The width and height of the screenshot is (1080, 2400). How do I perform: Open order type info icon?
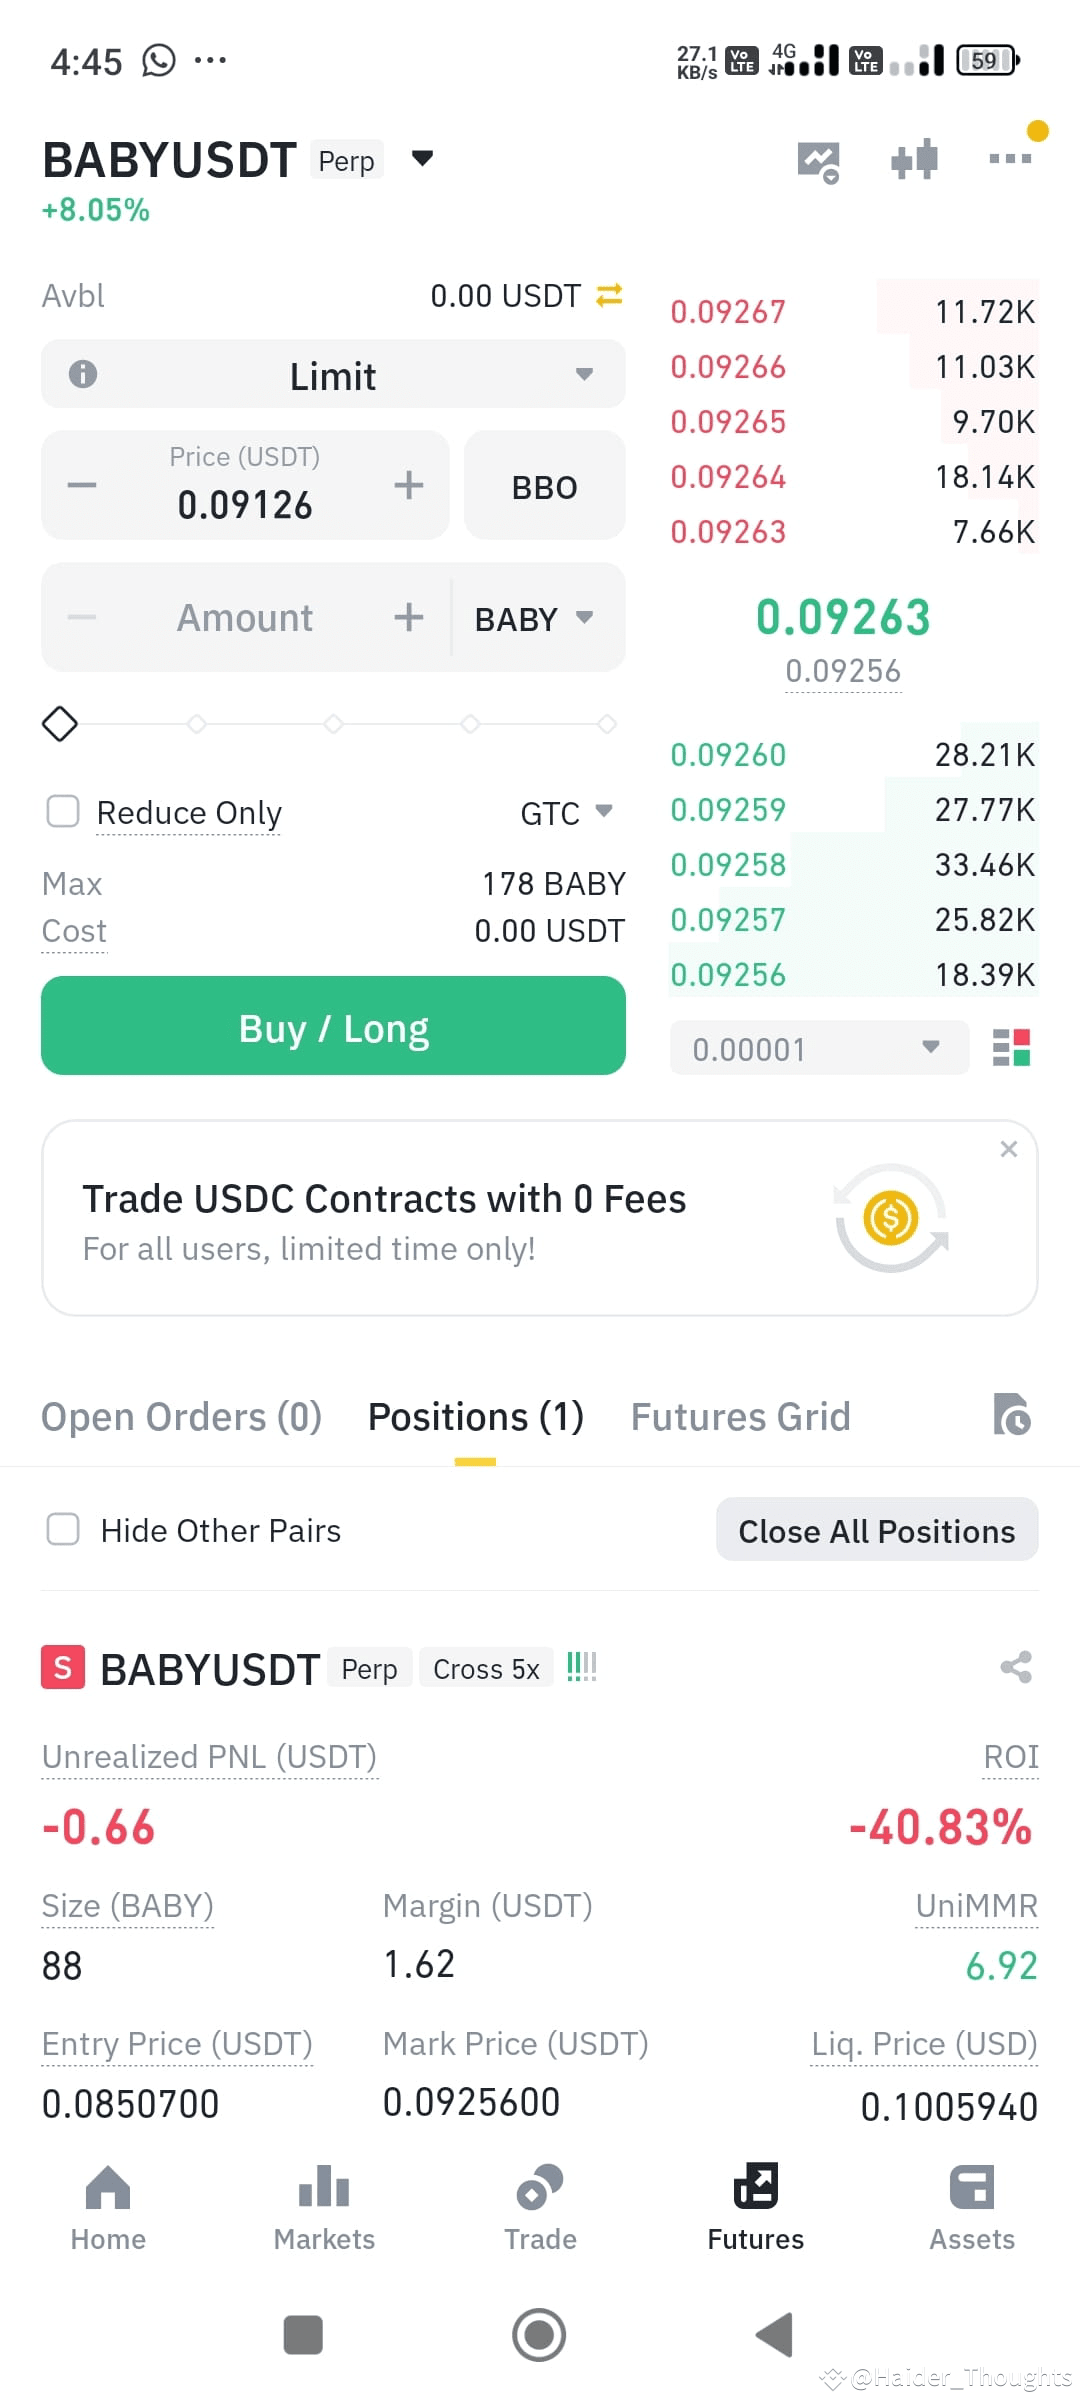tap(83, 374)
